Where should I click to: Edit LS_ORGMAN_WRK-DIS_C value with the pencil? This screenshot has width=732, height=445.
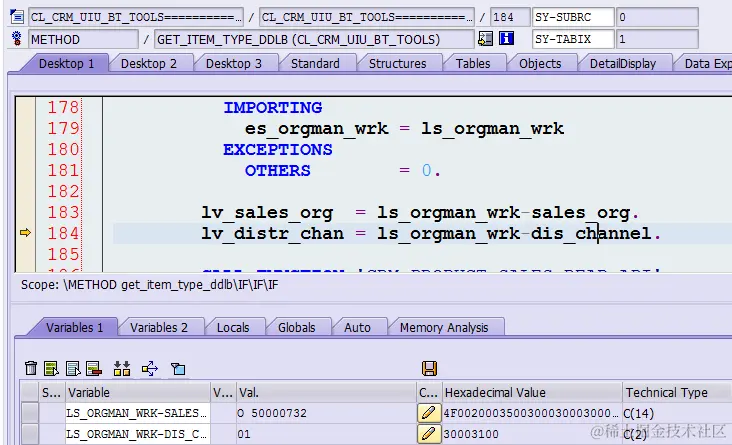(x=429, y=434)
